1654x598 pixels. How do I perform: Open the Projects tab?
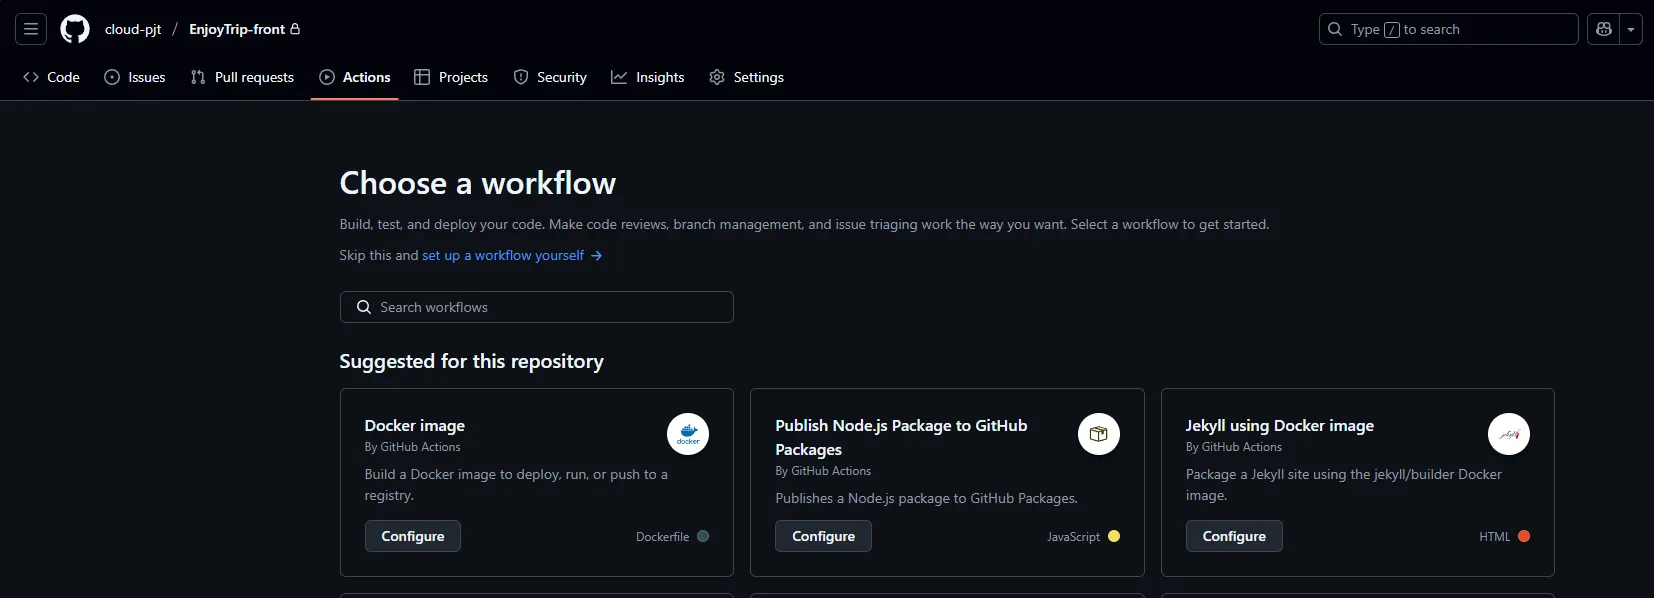[451, 77]
